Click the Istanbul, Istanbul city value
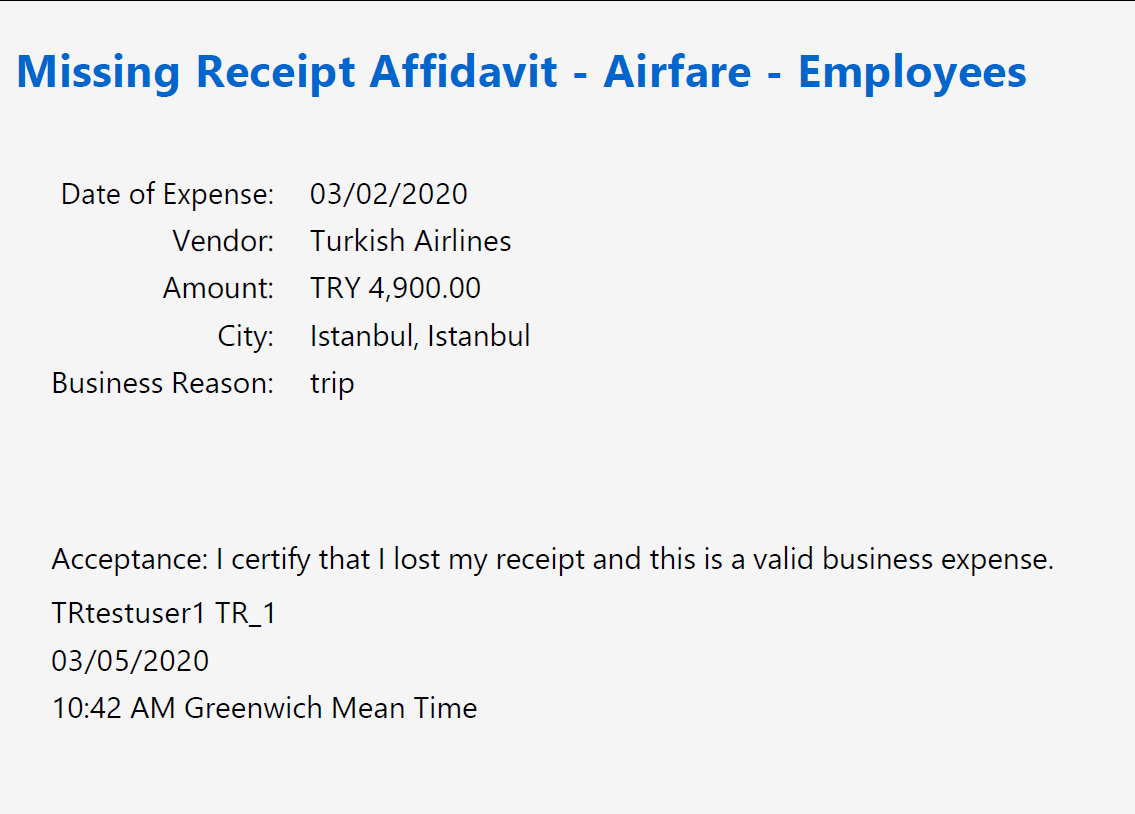Image resolution: width=1135 pixels, height=814 pixels. pyautogui.click(x=420, y=336)
